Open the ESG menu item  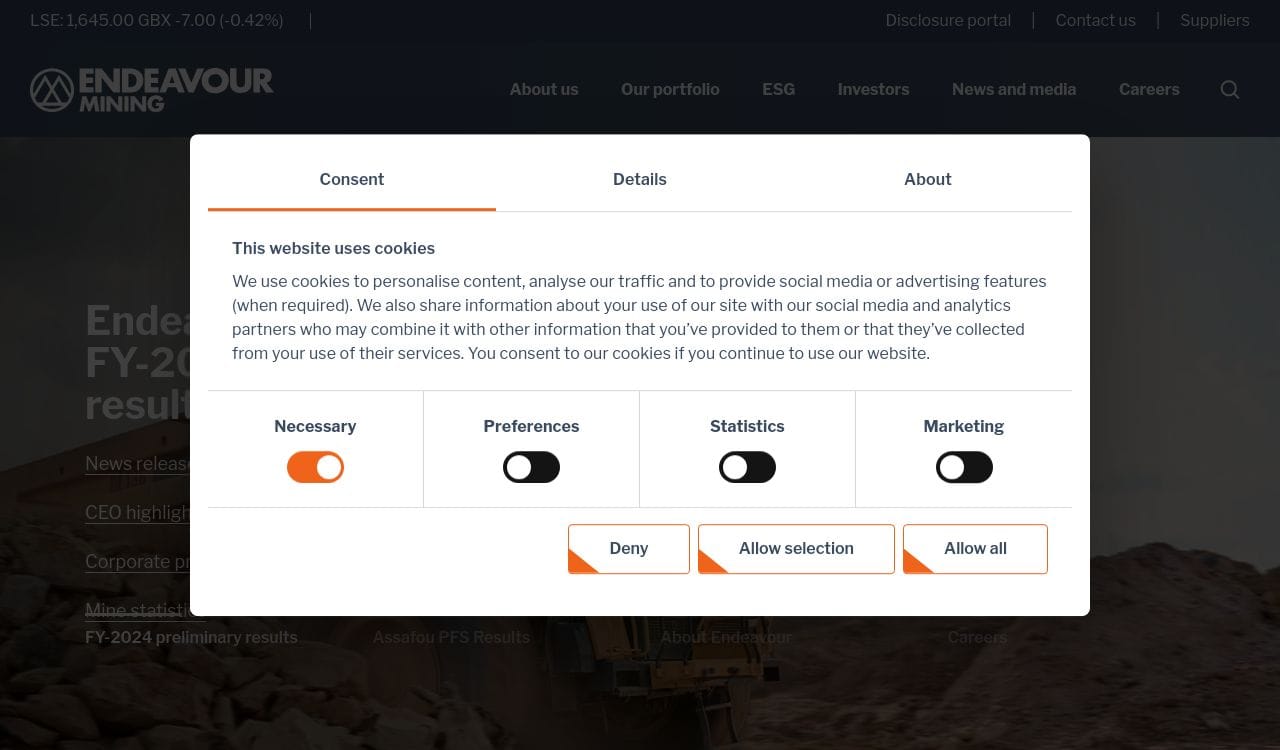[x=778, y=90]
